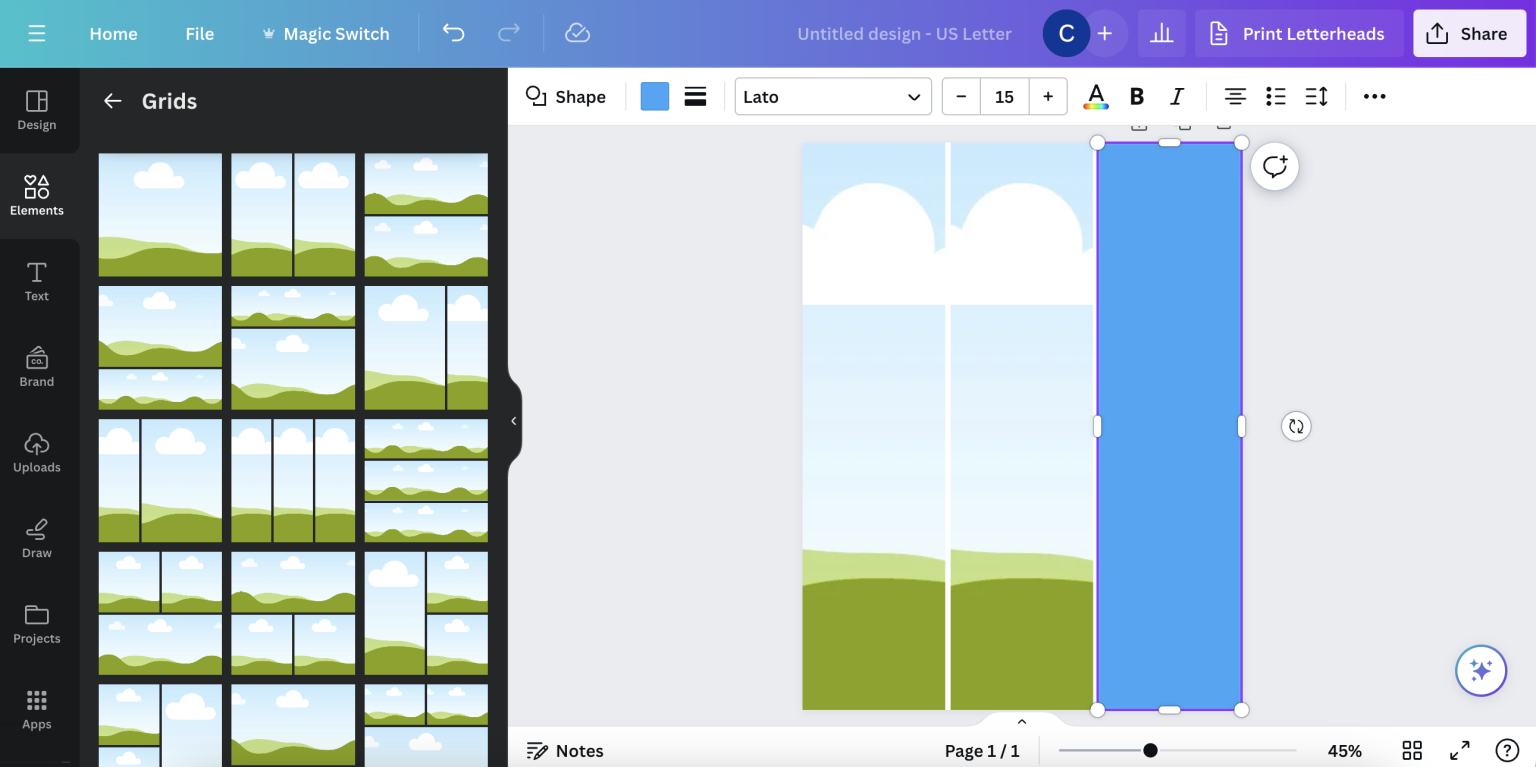
Task: Click the add comment bubble icon
Action: click(1274, 167)
